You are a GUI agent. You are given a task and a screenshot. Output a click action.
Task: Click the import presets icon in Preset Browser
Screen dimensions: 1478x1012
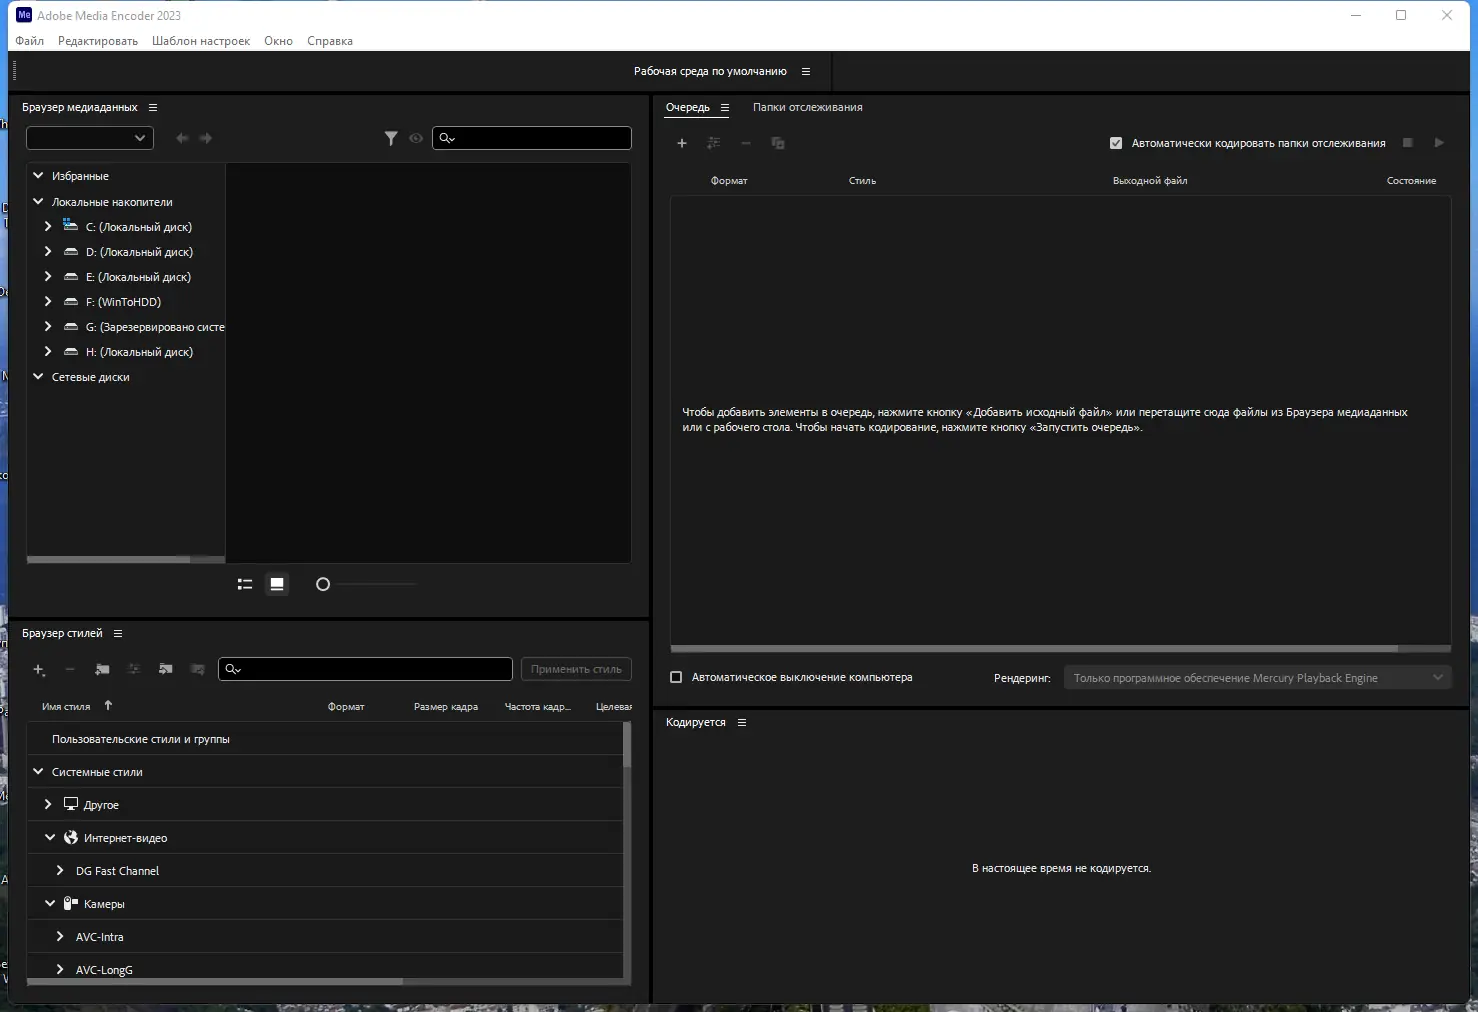[x=166, y=670]
